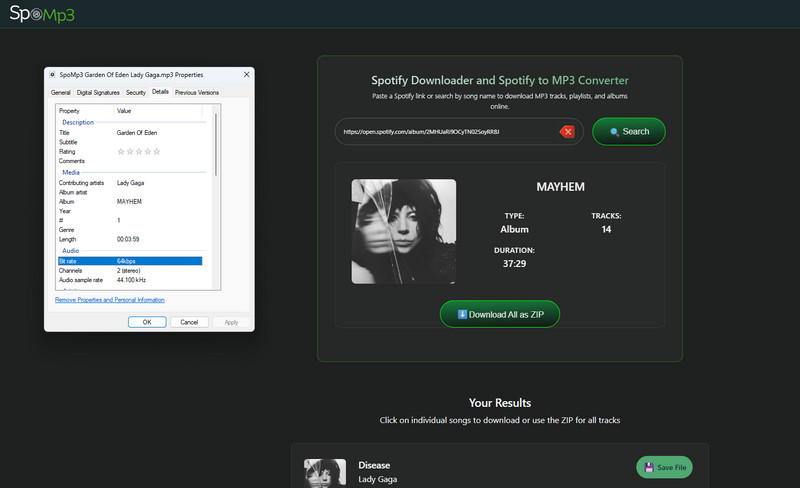Select the Disease song title
The image size is (800, 488).
(374, 465)
